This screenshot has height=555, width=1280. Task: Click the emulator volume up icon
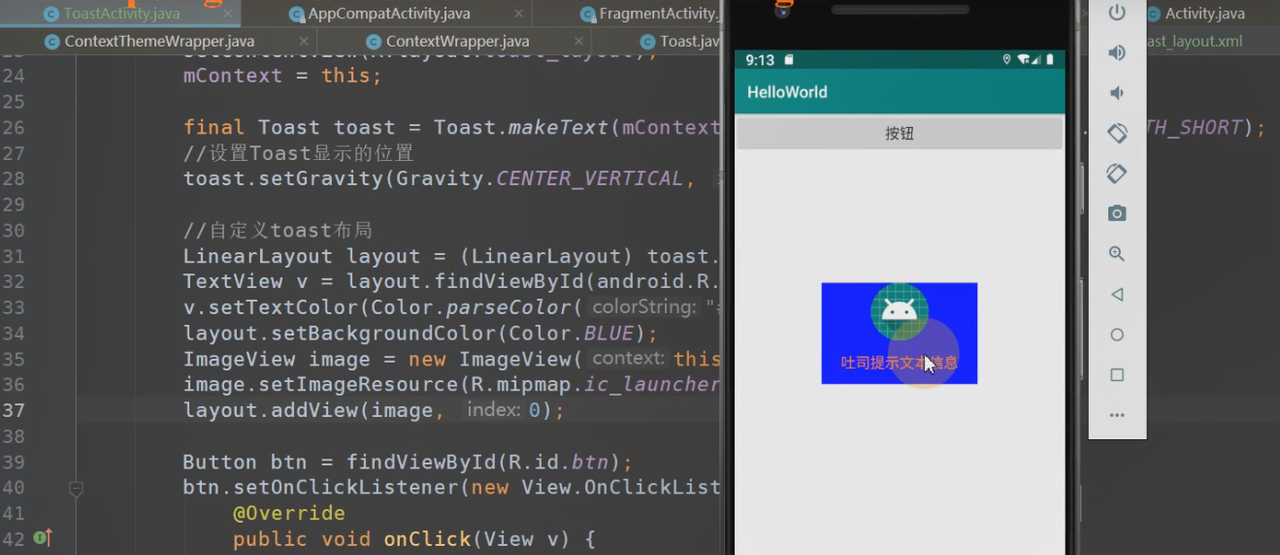(1117, 53)
